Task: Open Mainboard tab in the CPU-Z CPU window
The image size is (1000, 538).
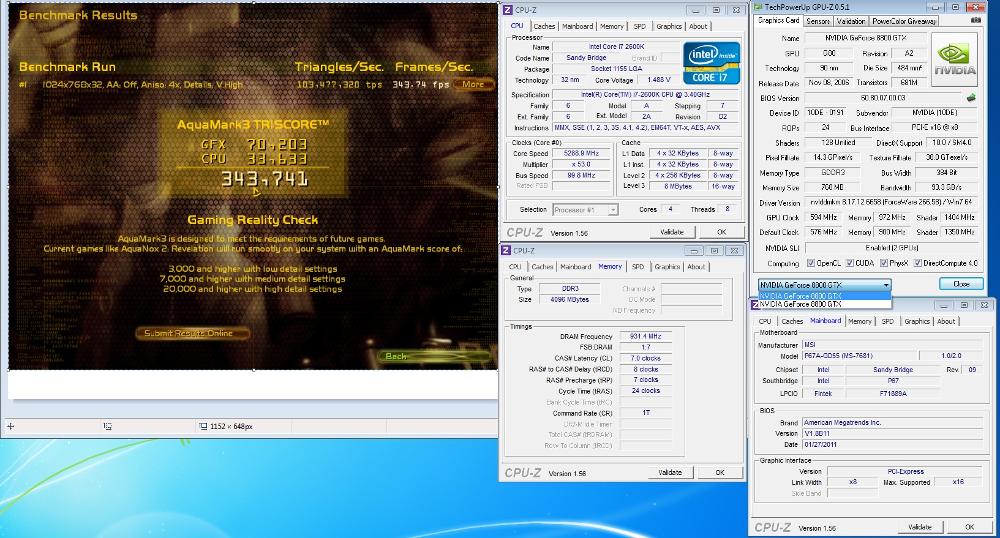Action: [578, 26]
